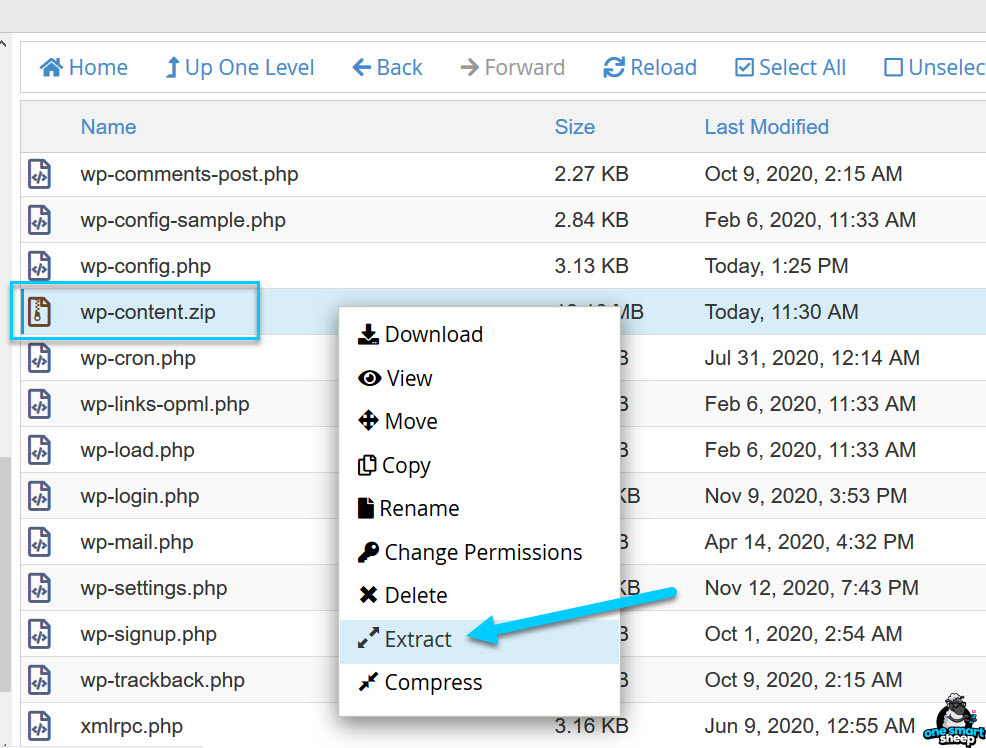Click the file icon for wp-login.php
Viewport: 986px width, 748px height.
click(x=39, y=496)
